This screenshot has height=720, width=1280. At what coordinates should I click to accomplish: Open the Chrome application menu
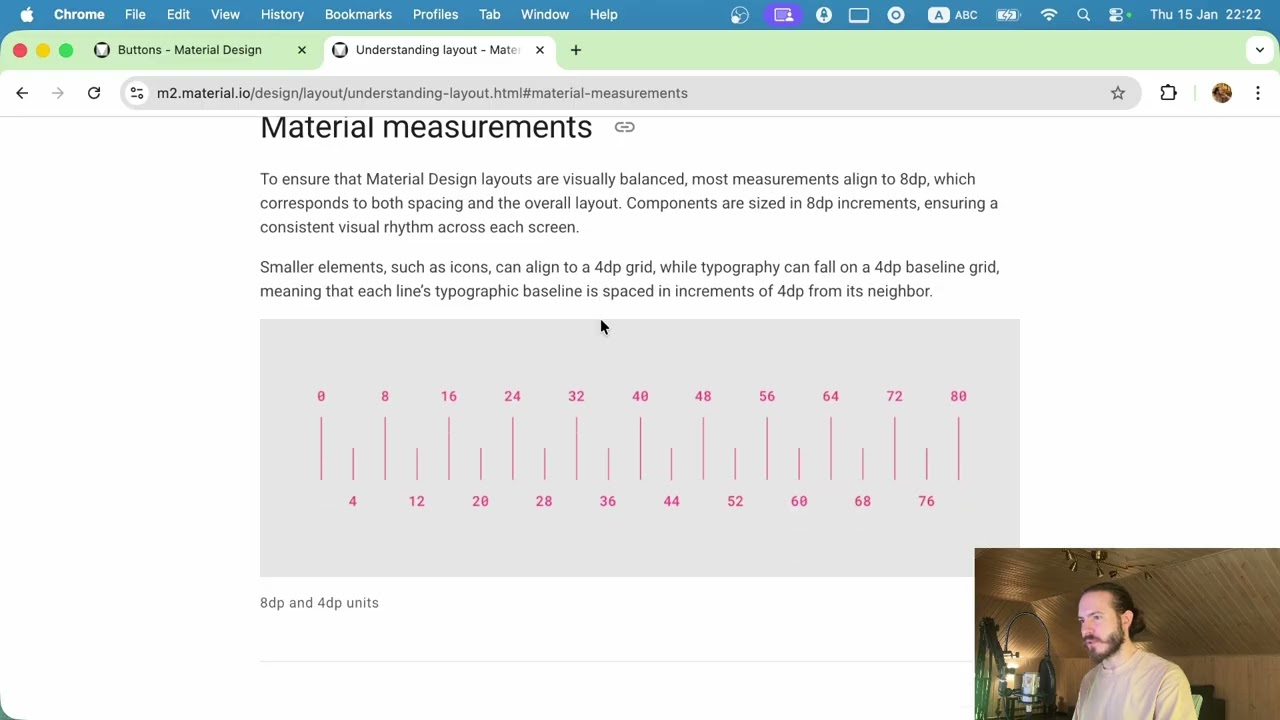tap(79, 14)
